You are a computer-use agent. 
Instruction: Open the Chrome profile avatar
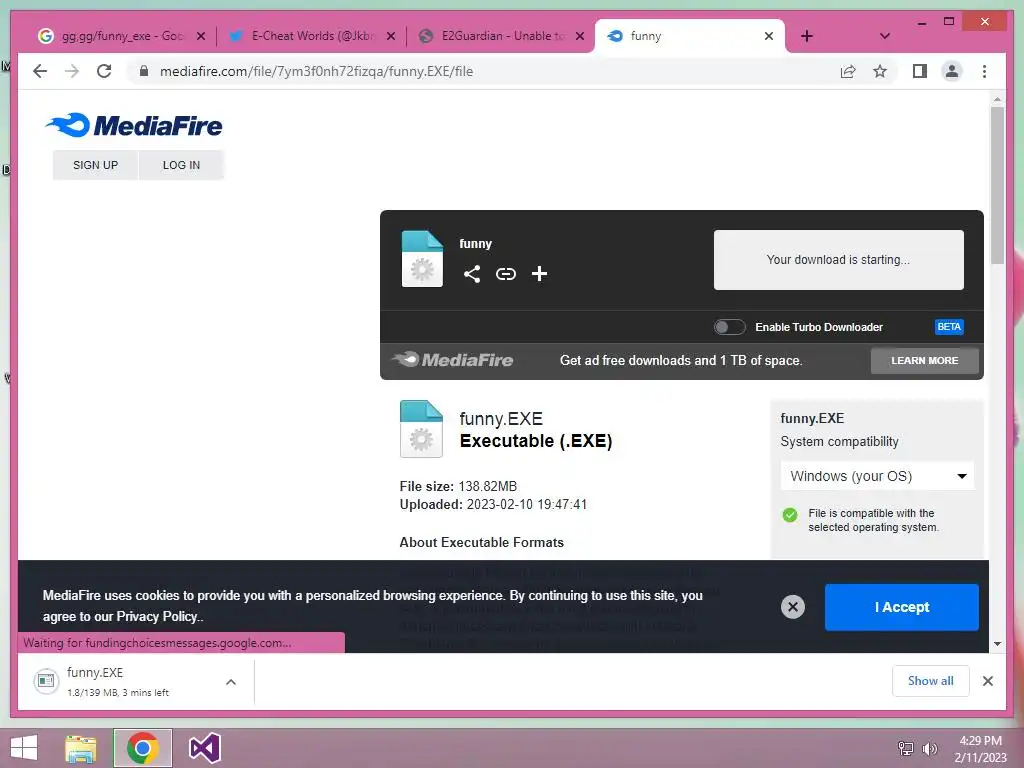952,71
